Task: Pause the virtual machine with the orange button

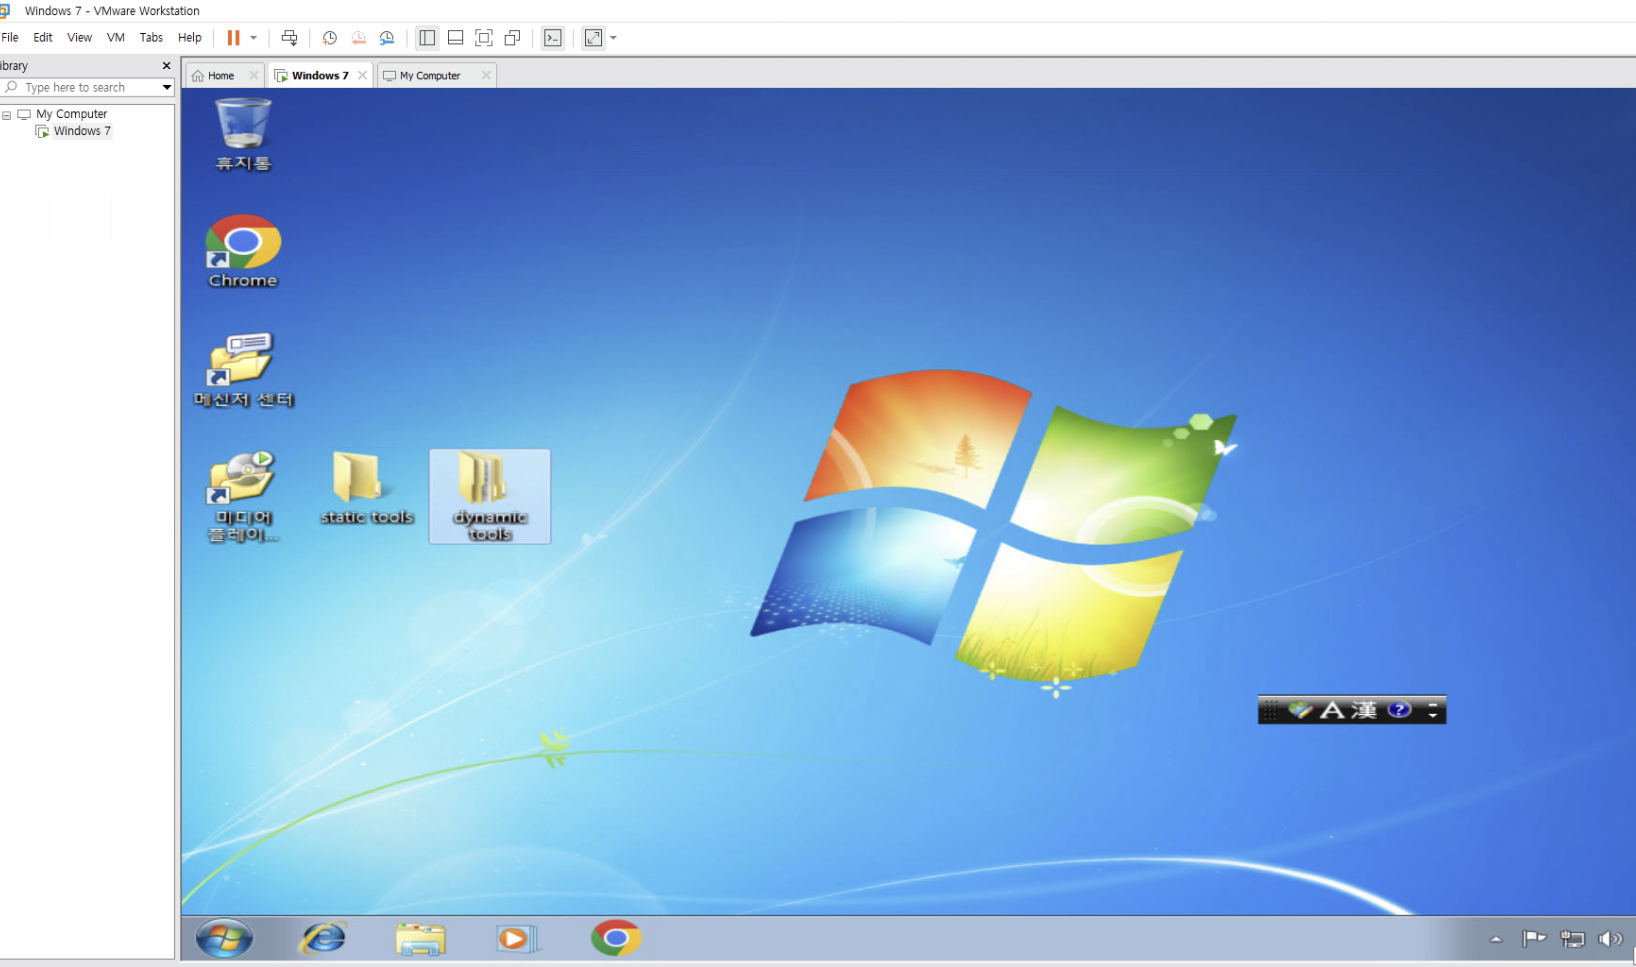Action: click(x=233, y=38)
